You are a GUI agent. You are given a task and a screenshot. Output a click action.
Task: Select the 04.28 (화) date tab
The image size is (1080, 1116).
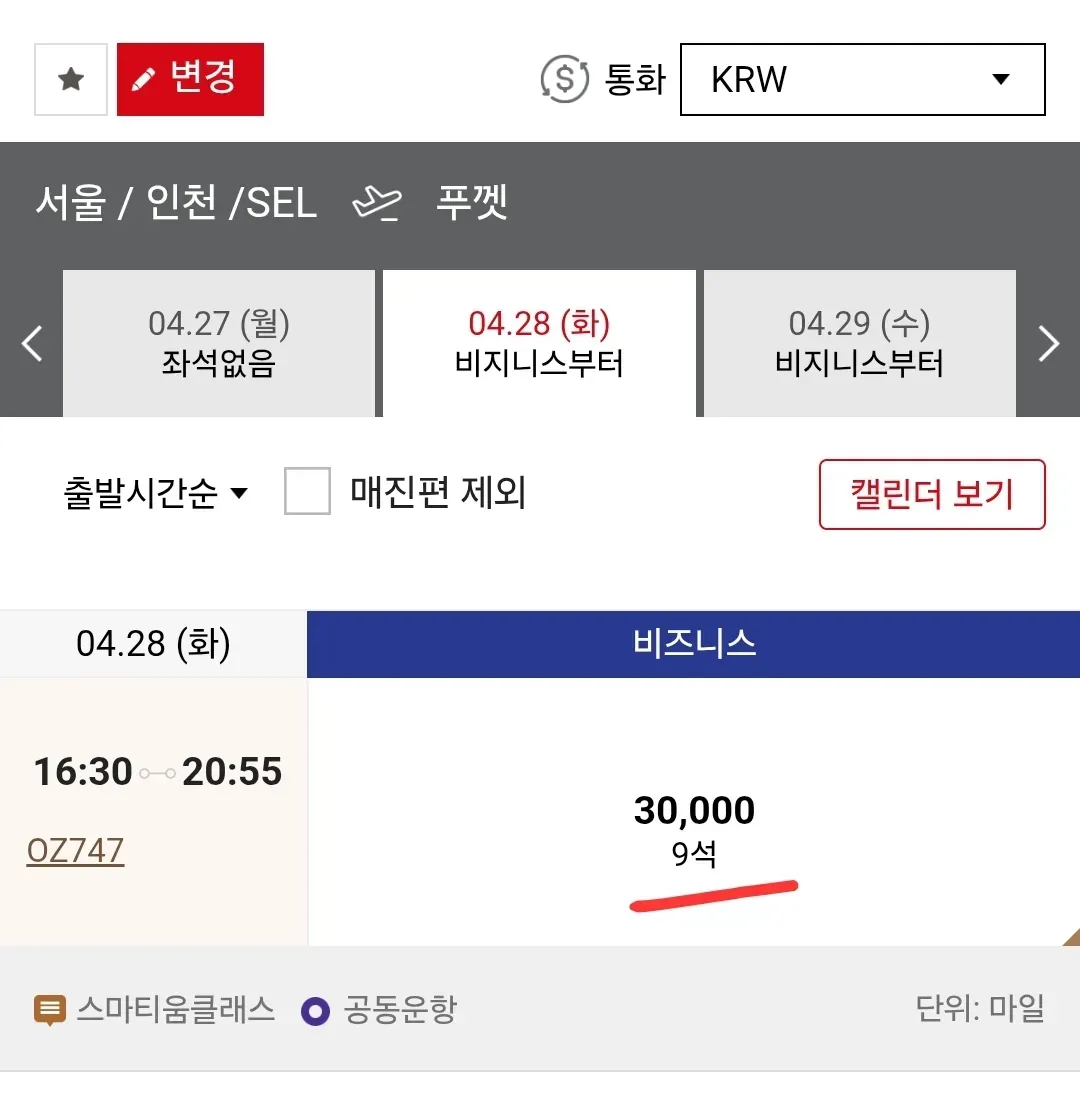point(539,343)
